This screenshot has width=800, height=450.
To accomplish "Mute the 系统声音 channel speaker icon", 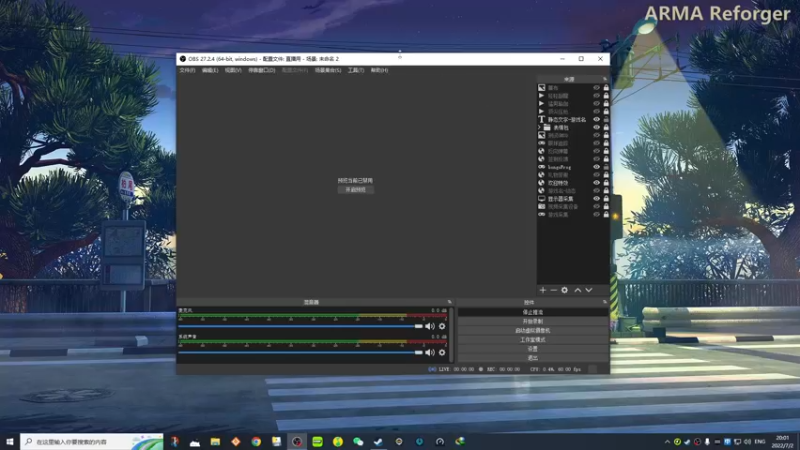I will (430, 353).
